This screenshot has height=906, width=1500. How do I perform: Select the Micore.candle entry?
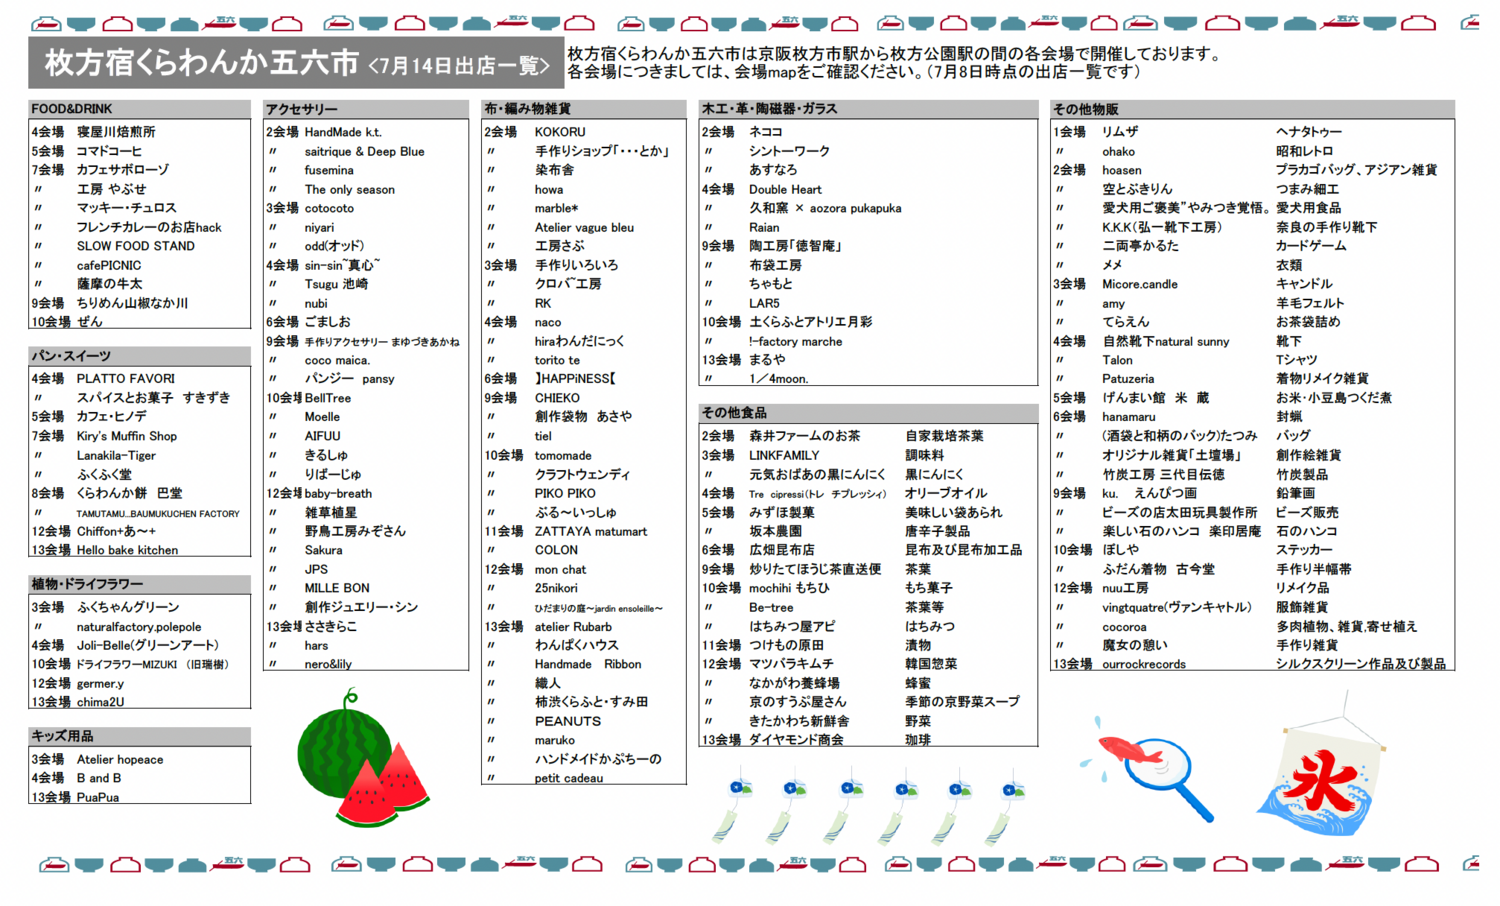[1140, 284]
